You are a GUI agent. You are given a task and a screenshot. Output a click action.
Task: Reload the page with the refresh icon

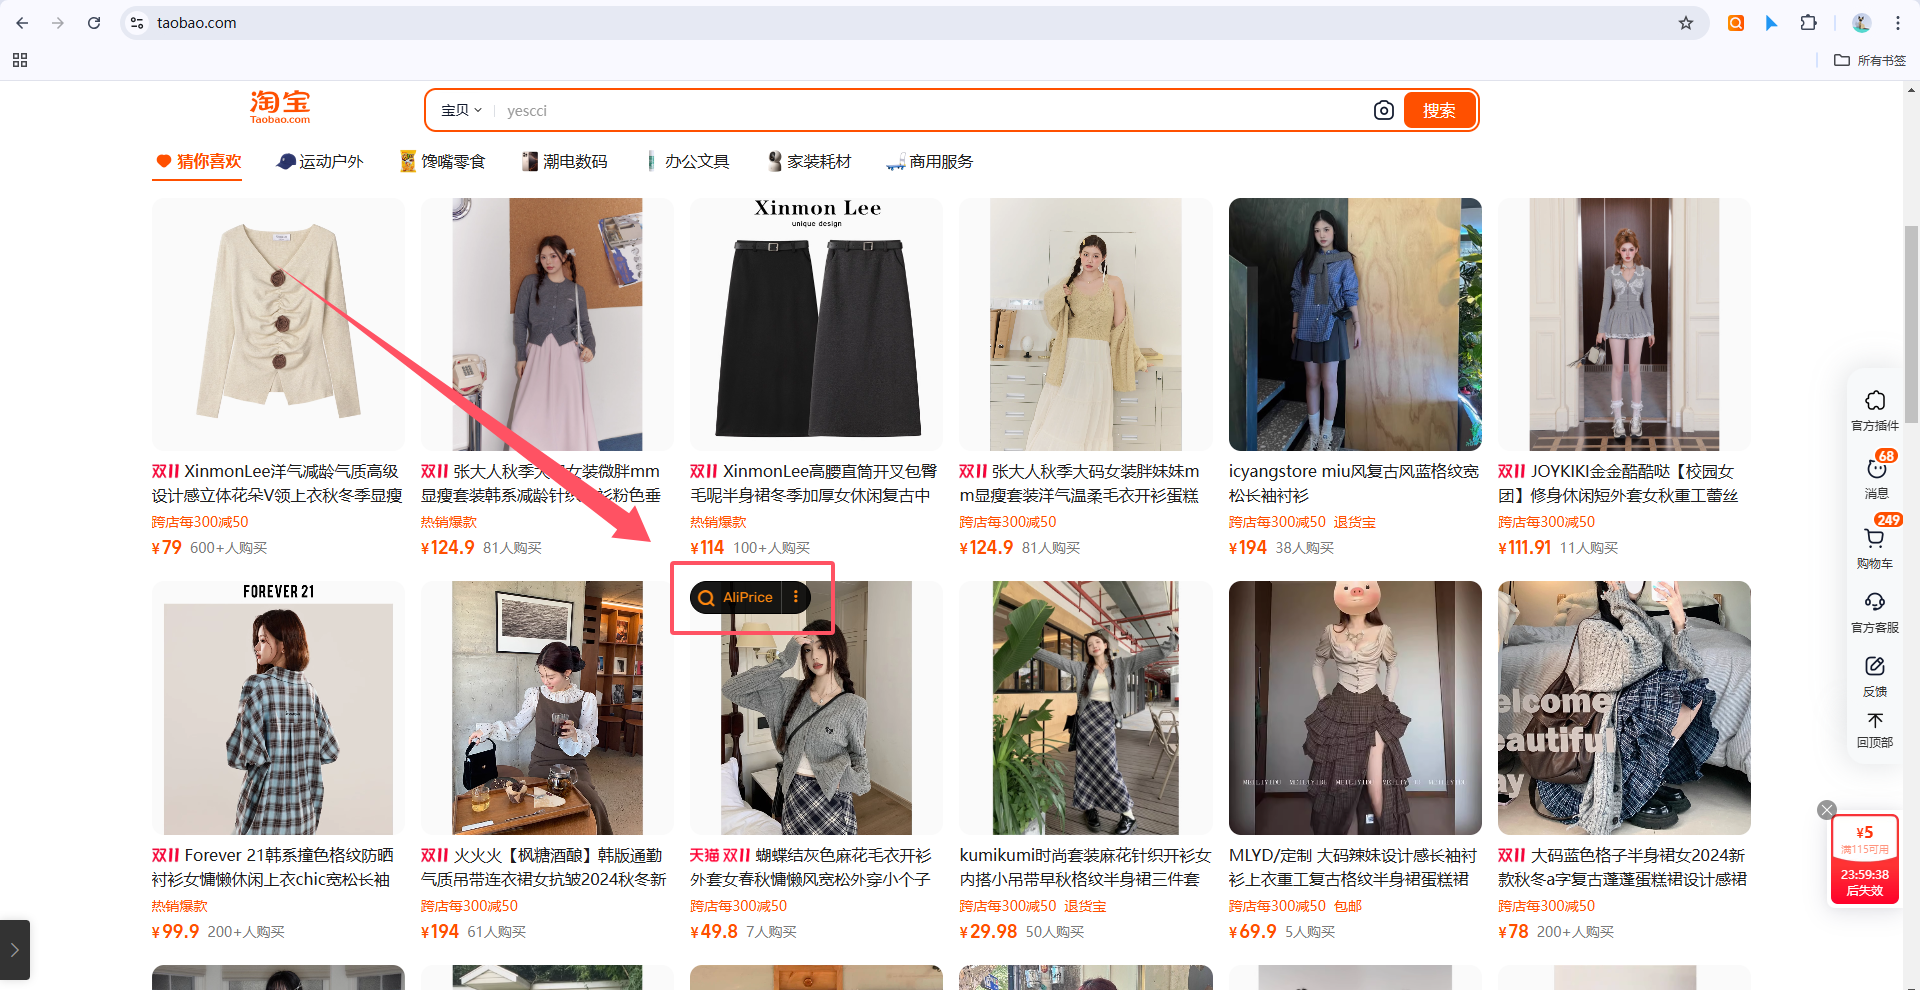(x=94, y=22)
